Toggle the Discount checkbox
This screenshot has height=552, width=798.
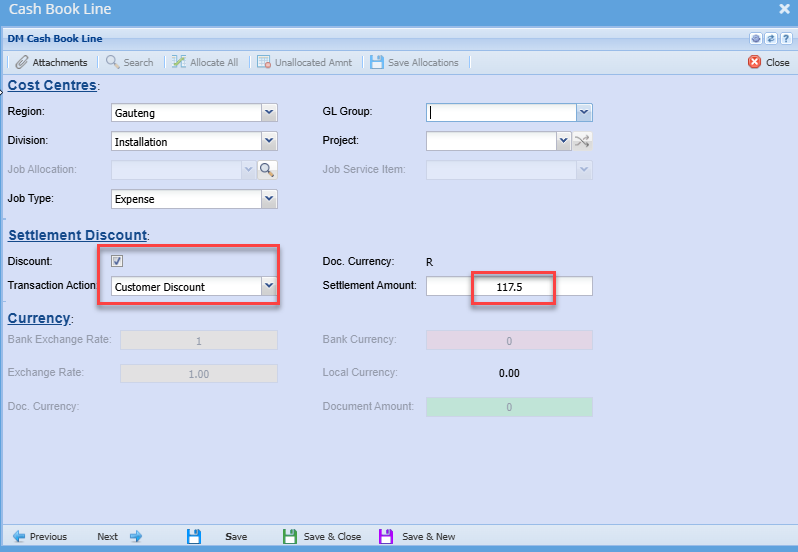point(117,261)
